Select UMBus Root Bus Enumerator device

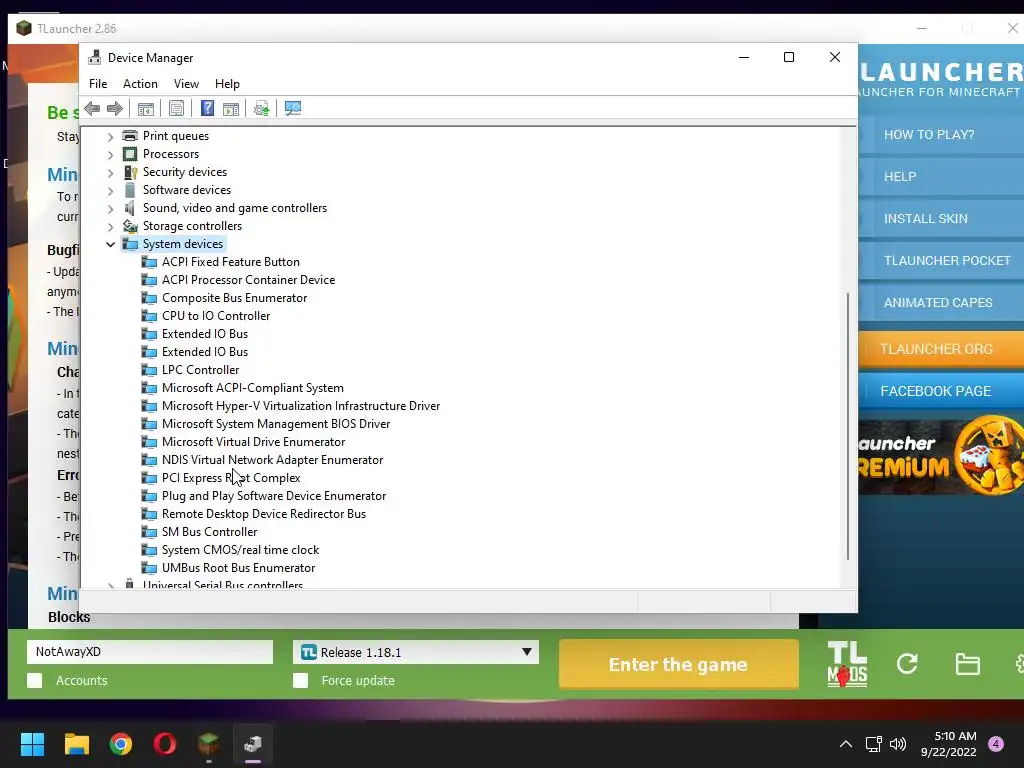238,568
